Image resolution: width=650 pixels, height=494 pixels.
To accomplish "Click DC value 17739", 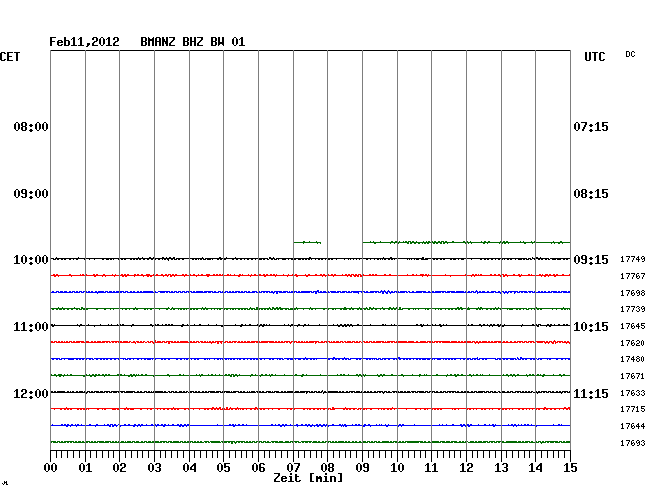I will point(633,310).
